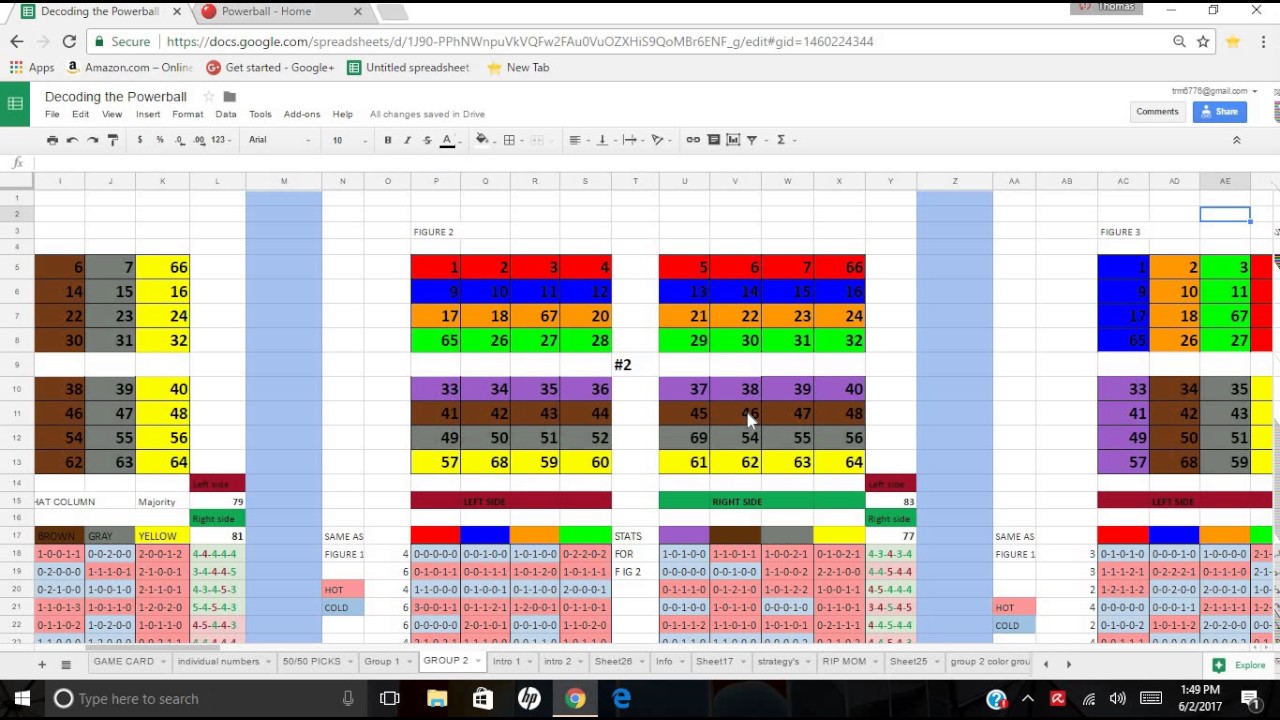
Task: Select the red cell containing 66
Action: 839,267
